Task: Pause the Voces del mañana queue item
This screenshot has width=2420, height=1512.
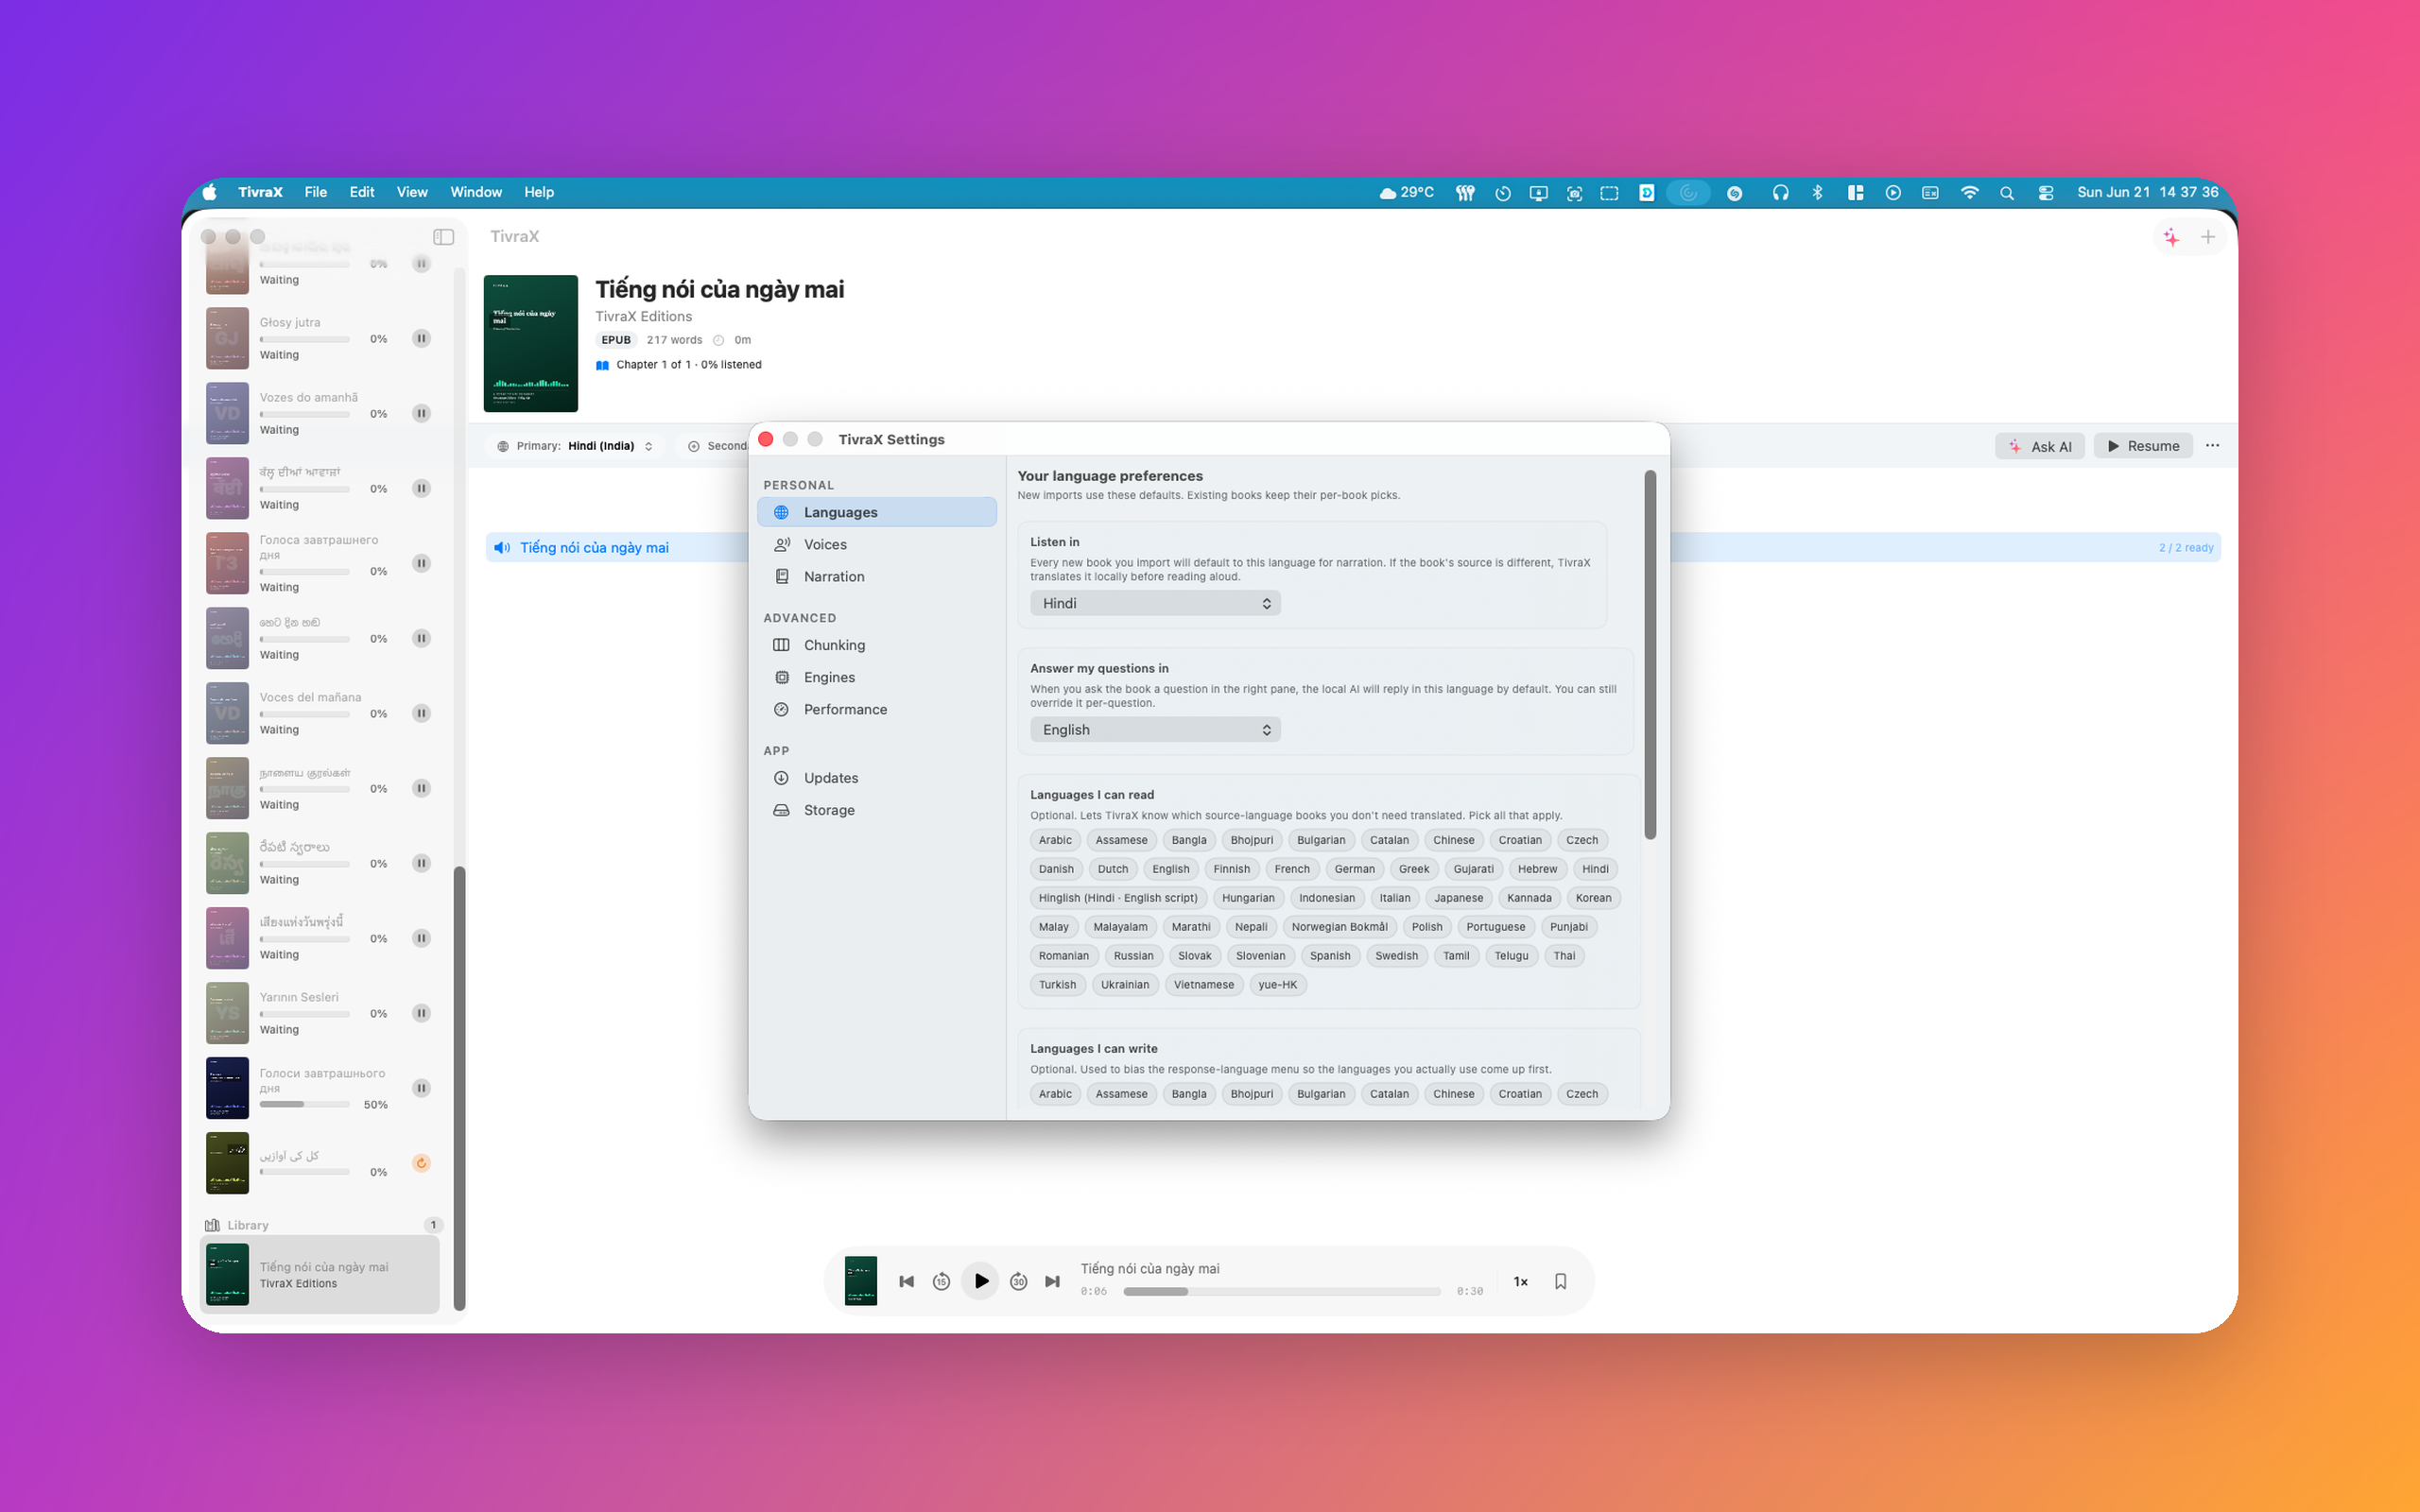Action: 422,714
